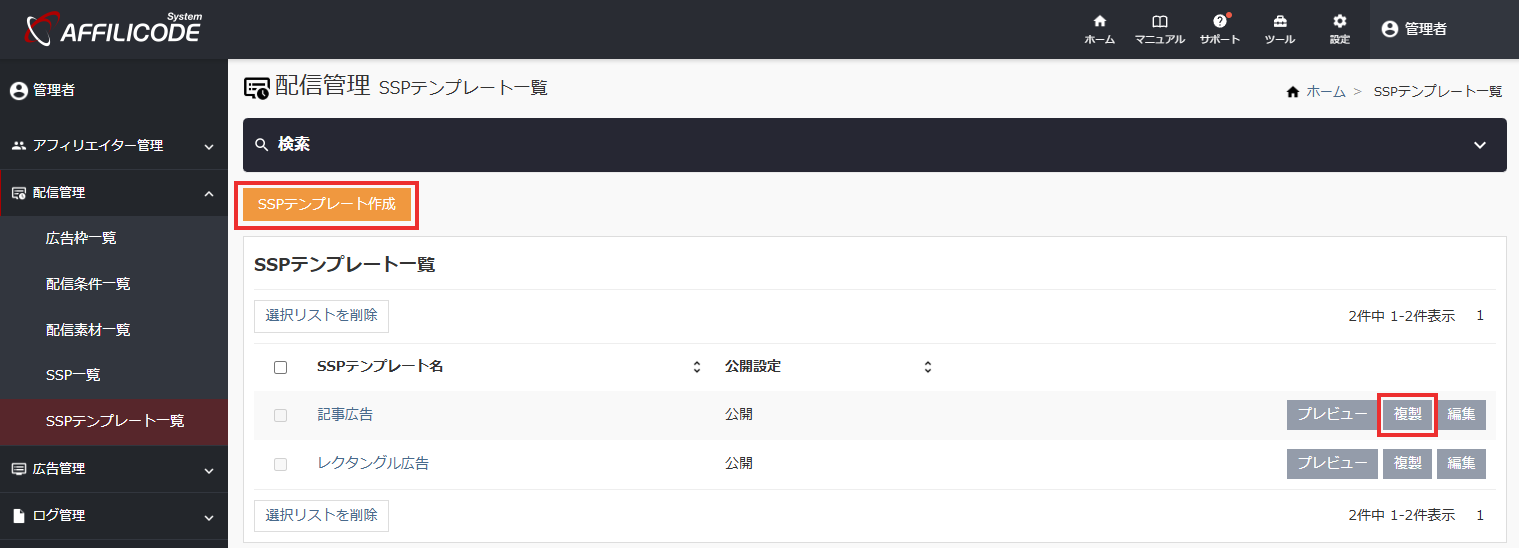The image size is (1519, 548).
Task: Click the SSPテンプレート作成 button
Action: coord(327,204)
